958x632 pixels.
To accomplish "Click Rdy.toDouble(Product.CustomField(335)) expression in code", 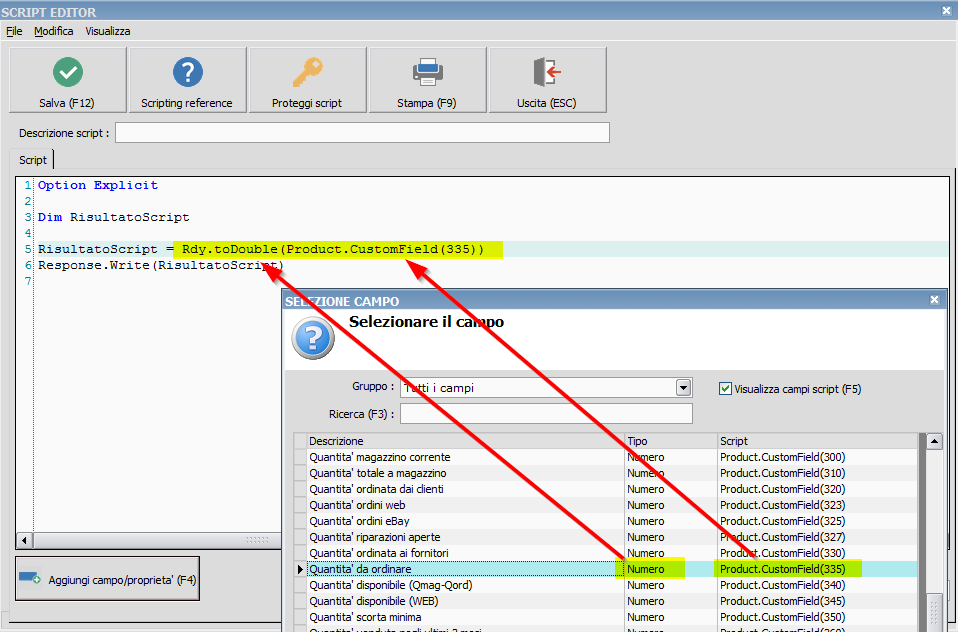I will (x=333, y=249).
